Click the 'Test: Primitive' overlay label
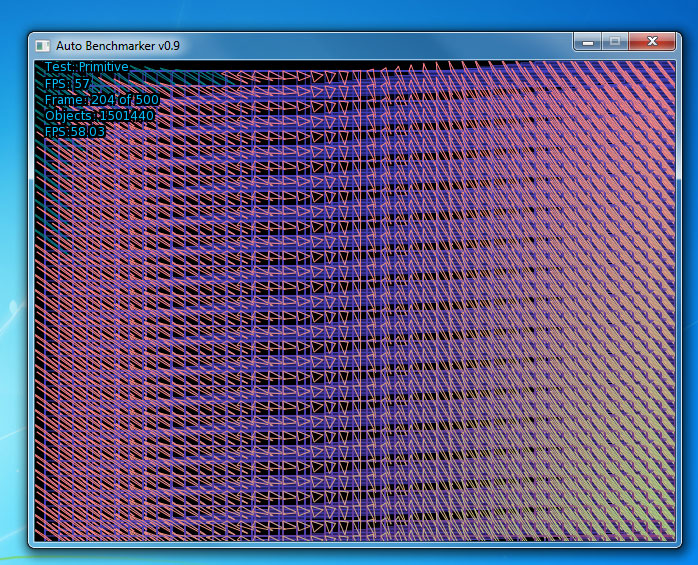Image resolution: width=698 pixels, height=565 pixels. (x=87, y=67)
